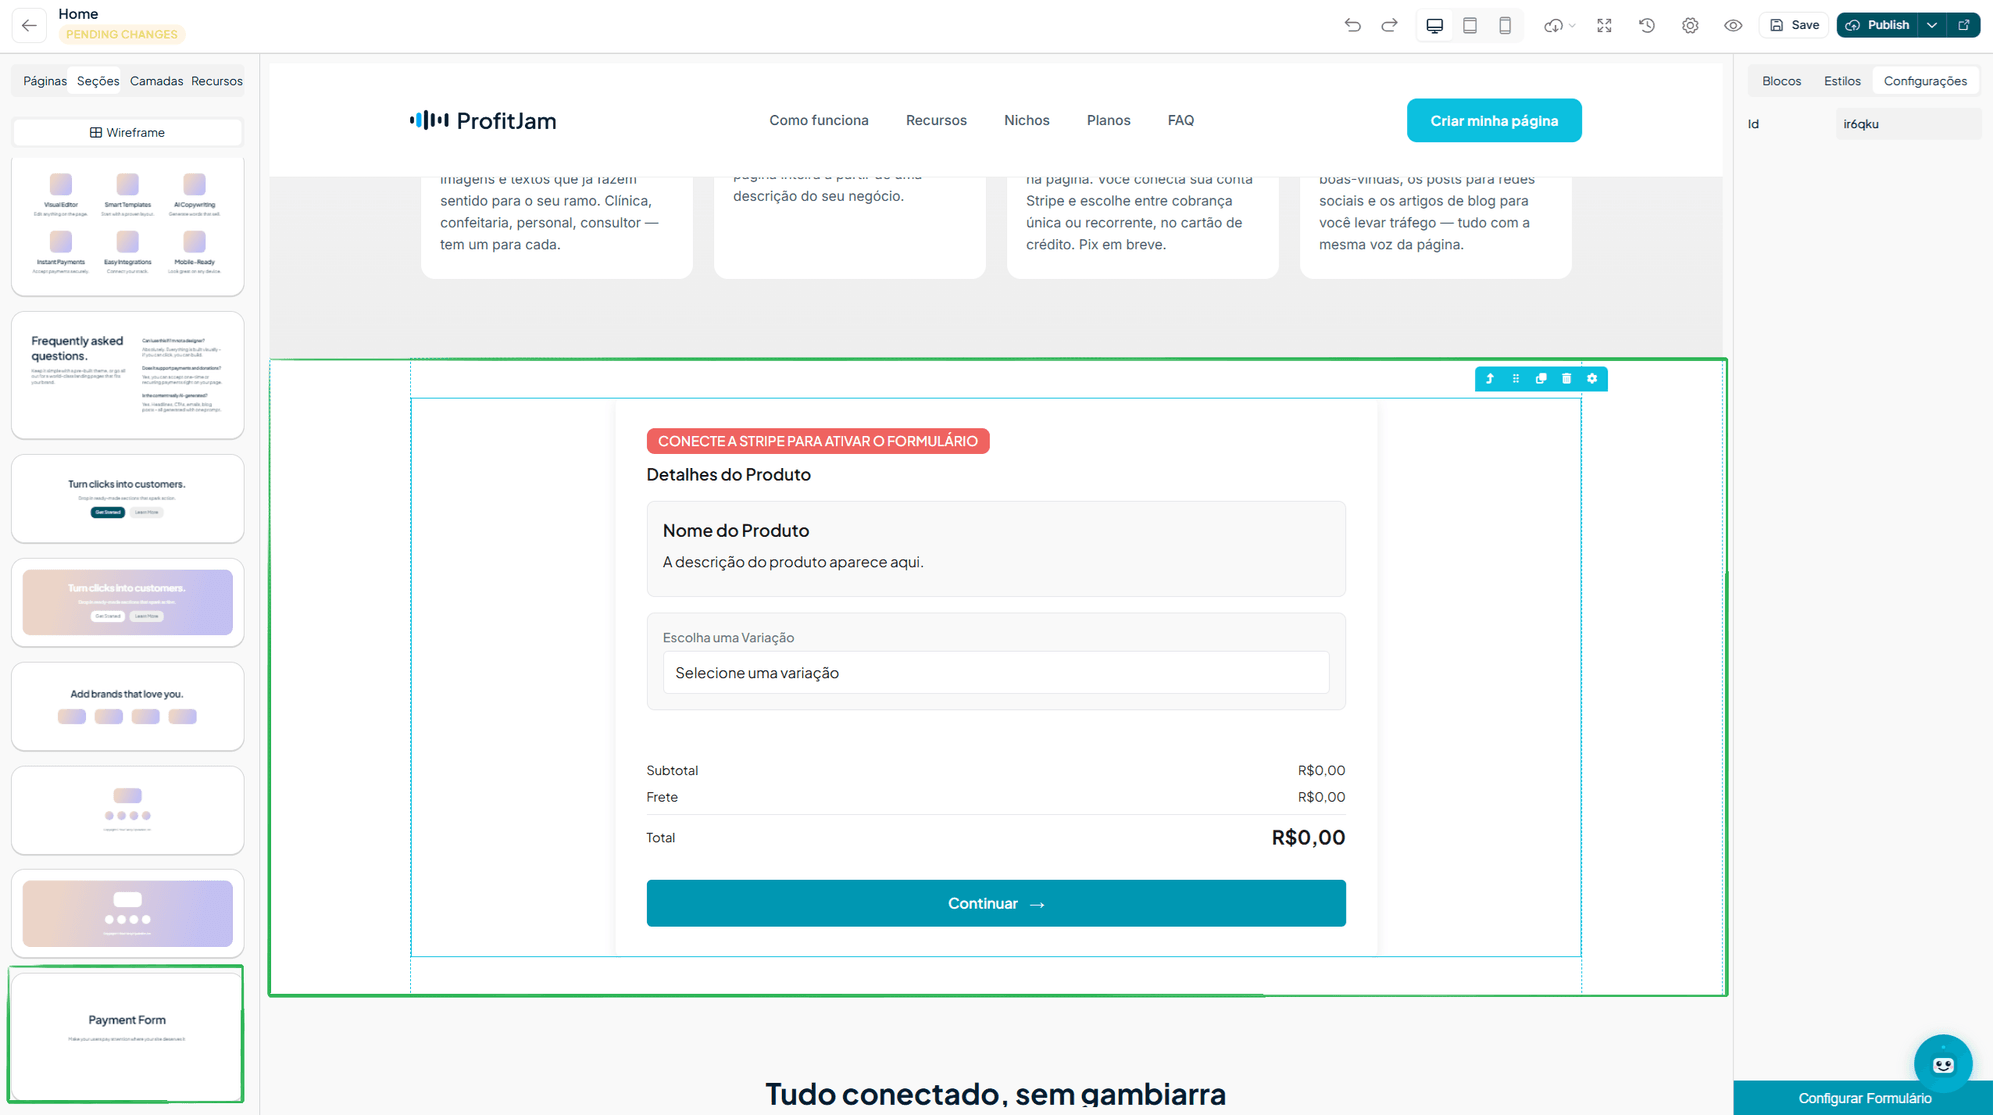Select the six-features grid section thumbnail

[128, 225]
